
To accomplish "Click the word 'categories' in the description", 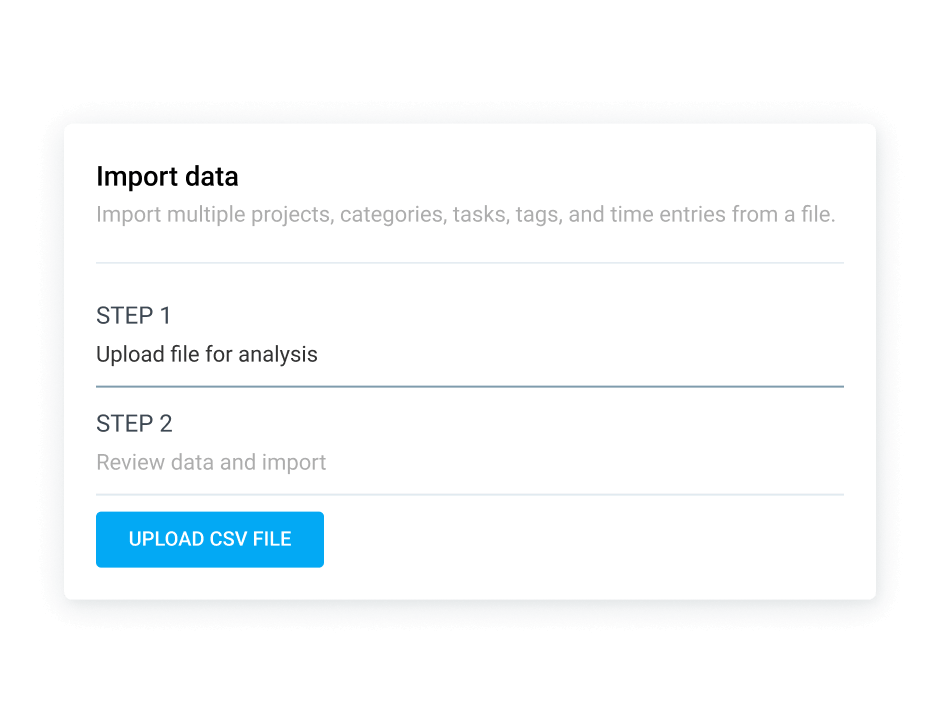I will [x=392, y=215].
